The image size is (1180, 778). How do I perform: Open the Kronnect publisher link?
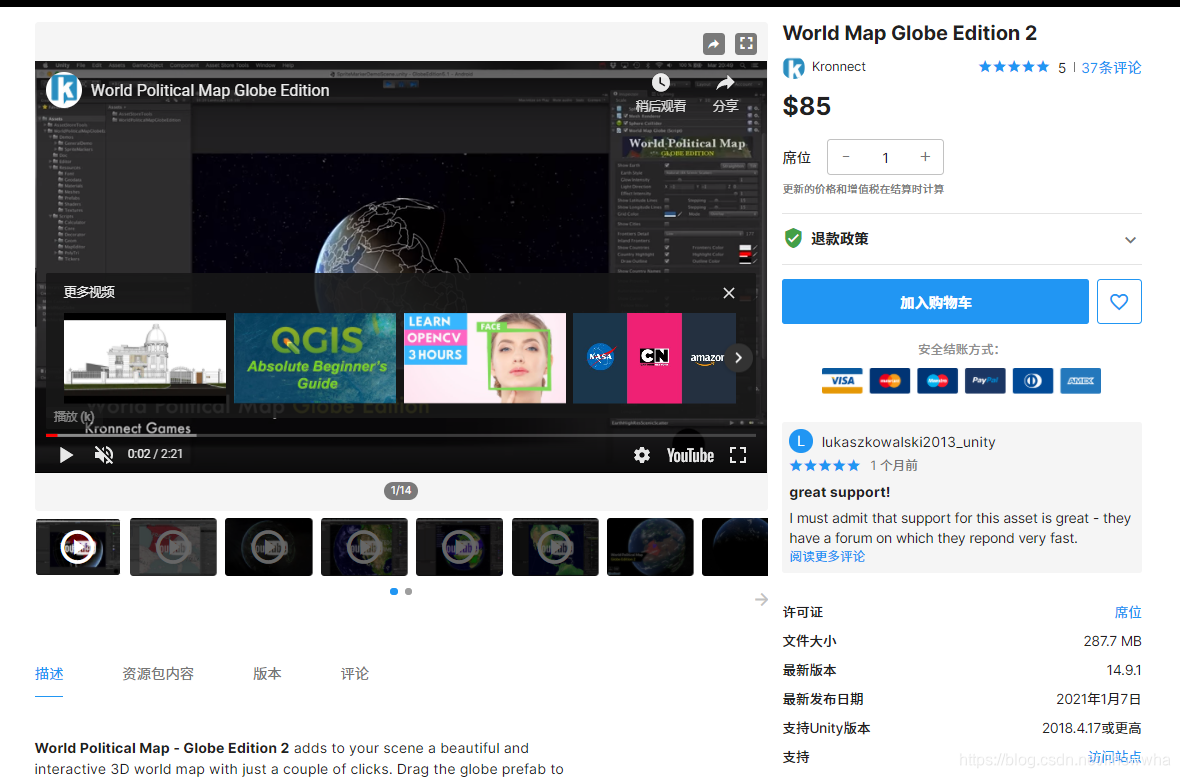coord(838,67)
